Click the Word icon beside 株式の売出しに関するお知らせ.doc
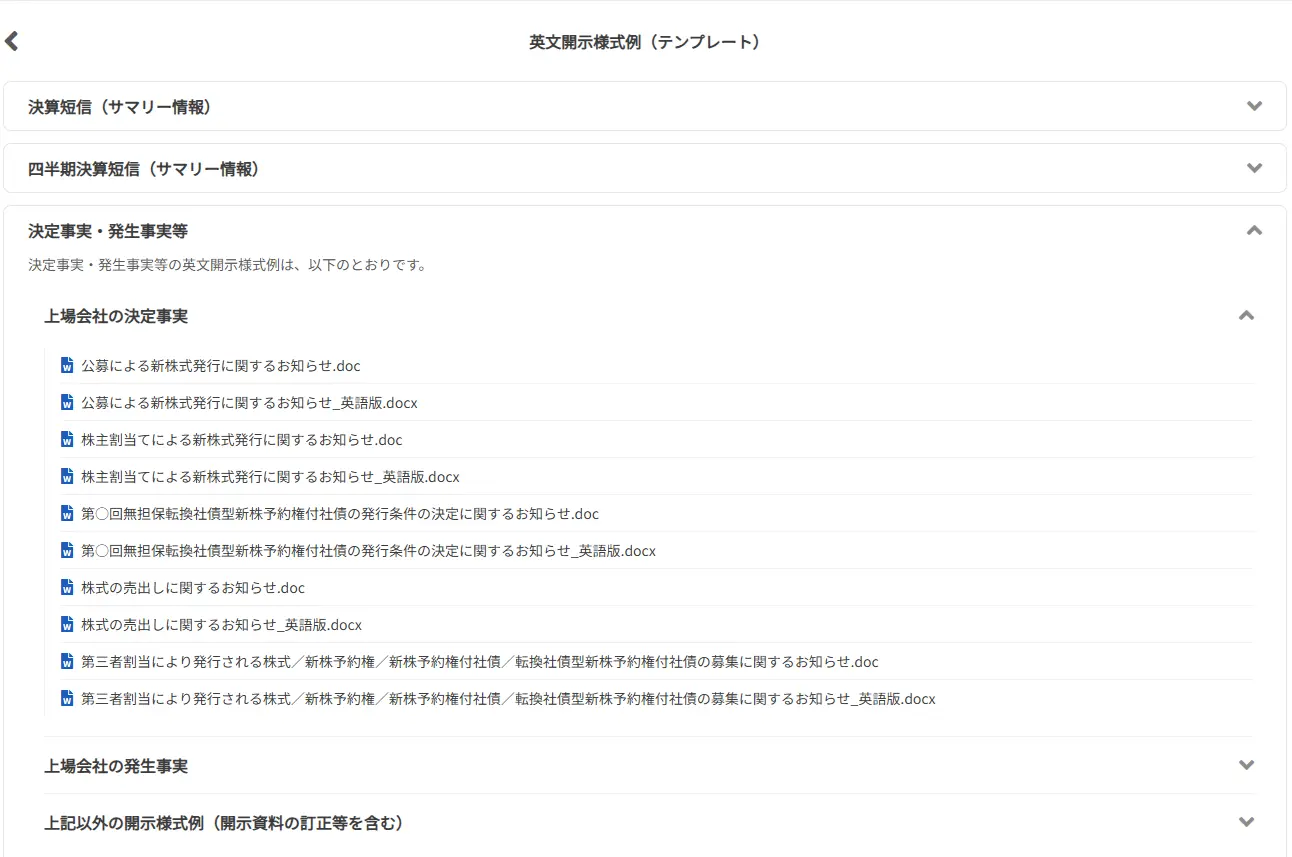 click(x=67, y=587)
